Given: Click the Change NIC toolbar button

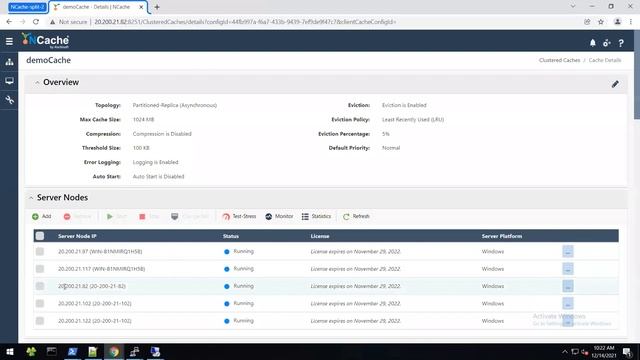Looking at the screenshot, I should (x=190, y=216).
